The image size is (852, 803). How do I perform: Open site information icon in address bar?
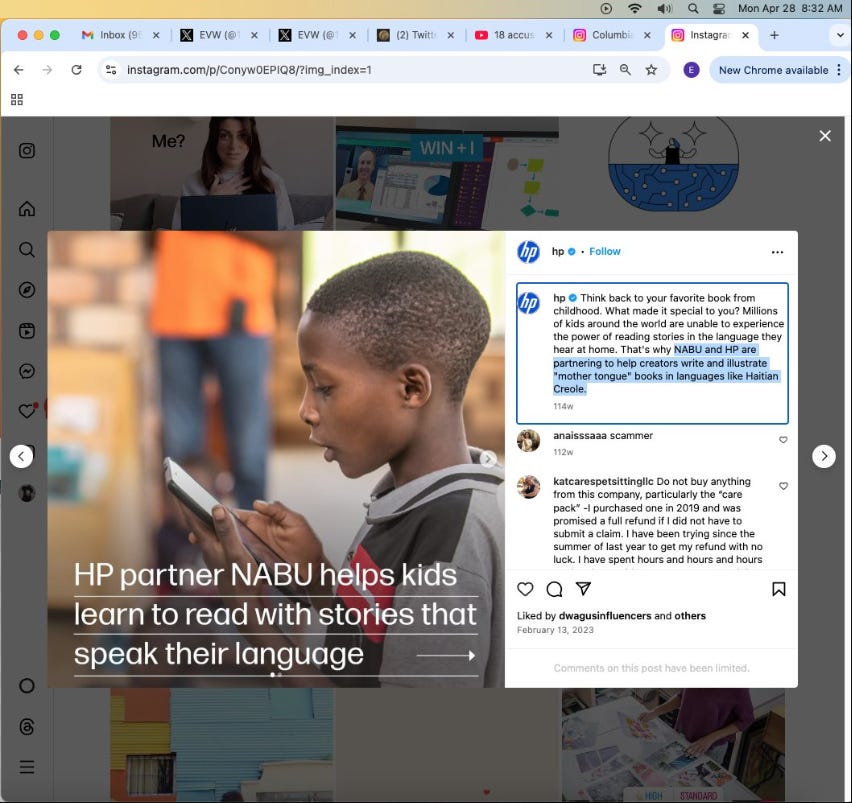coord(111,70)
